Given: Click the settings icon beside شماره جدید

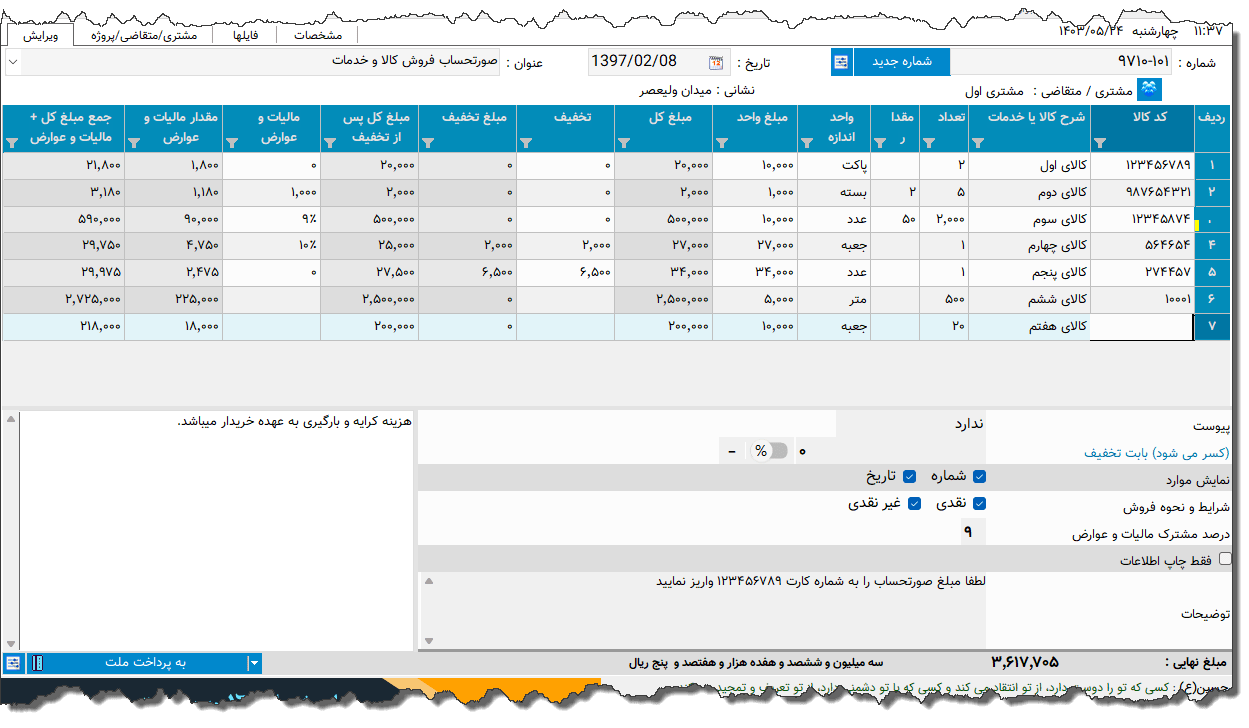Looking at the screenshot, I should point(841,62).
